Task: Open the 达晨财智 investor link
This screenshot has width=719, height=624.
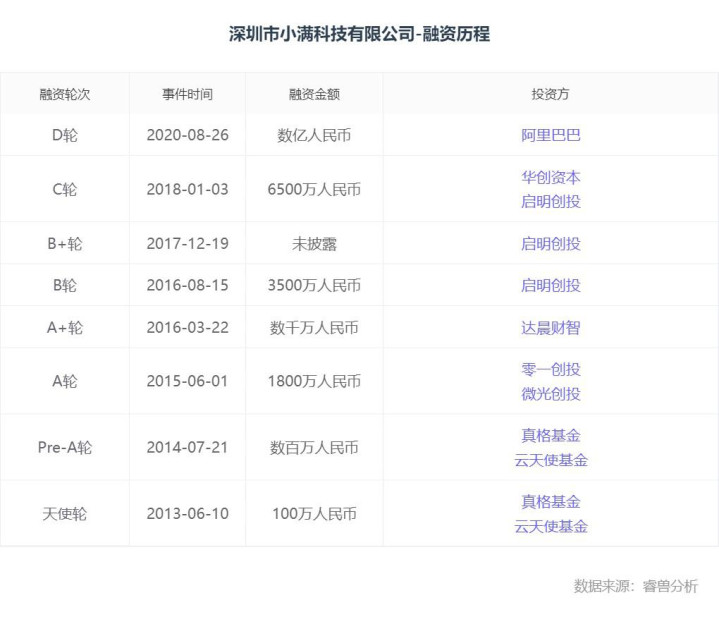Action: click(550, 327)
